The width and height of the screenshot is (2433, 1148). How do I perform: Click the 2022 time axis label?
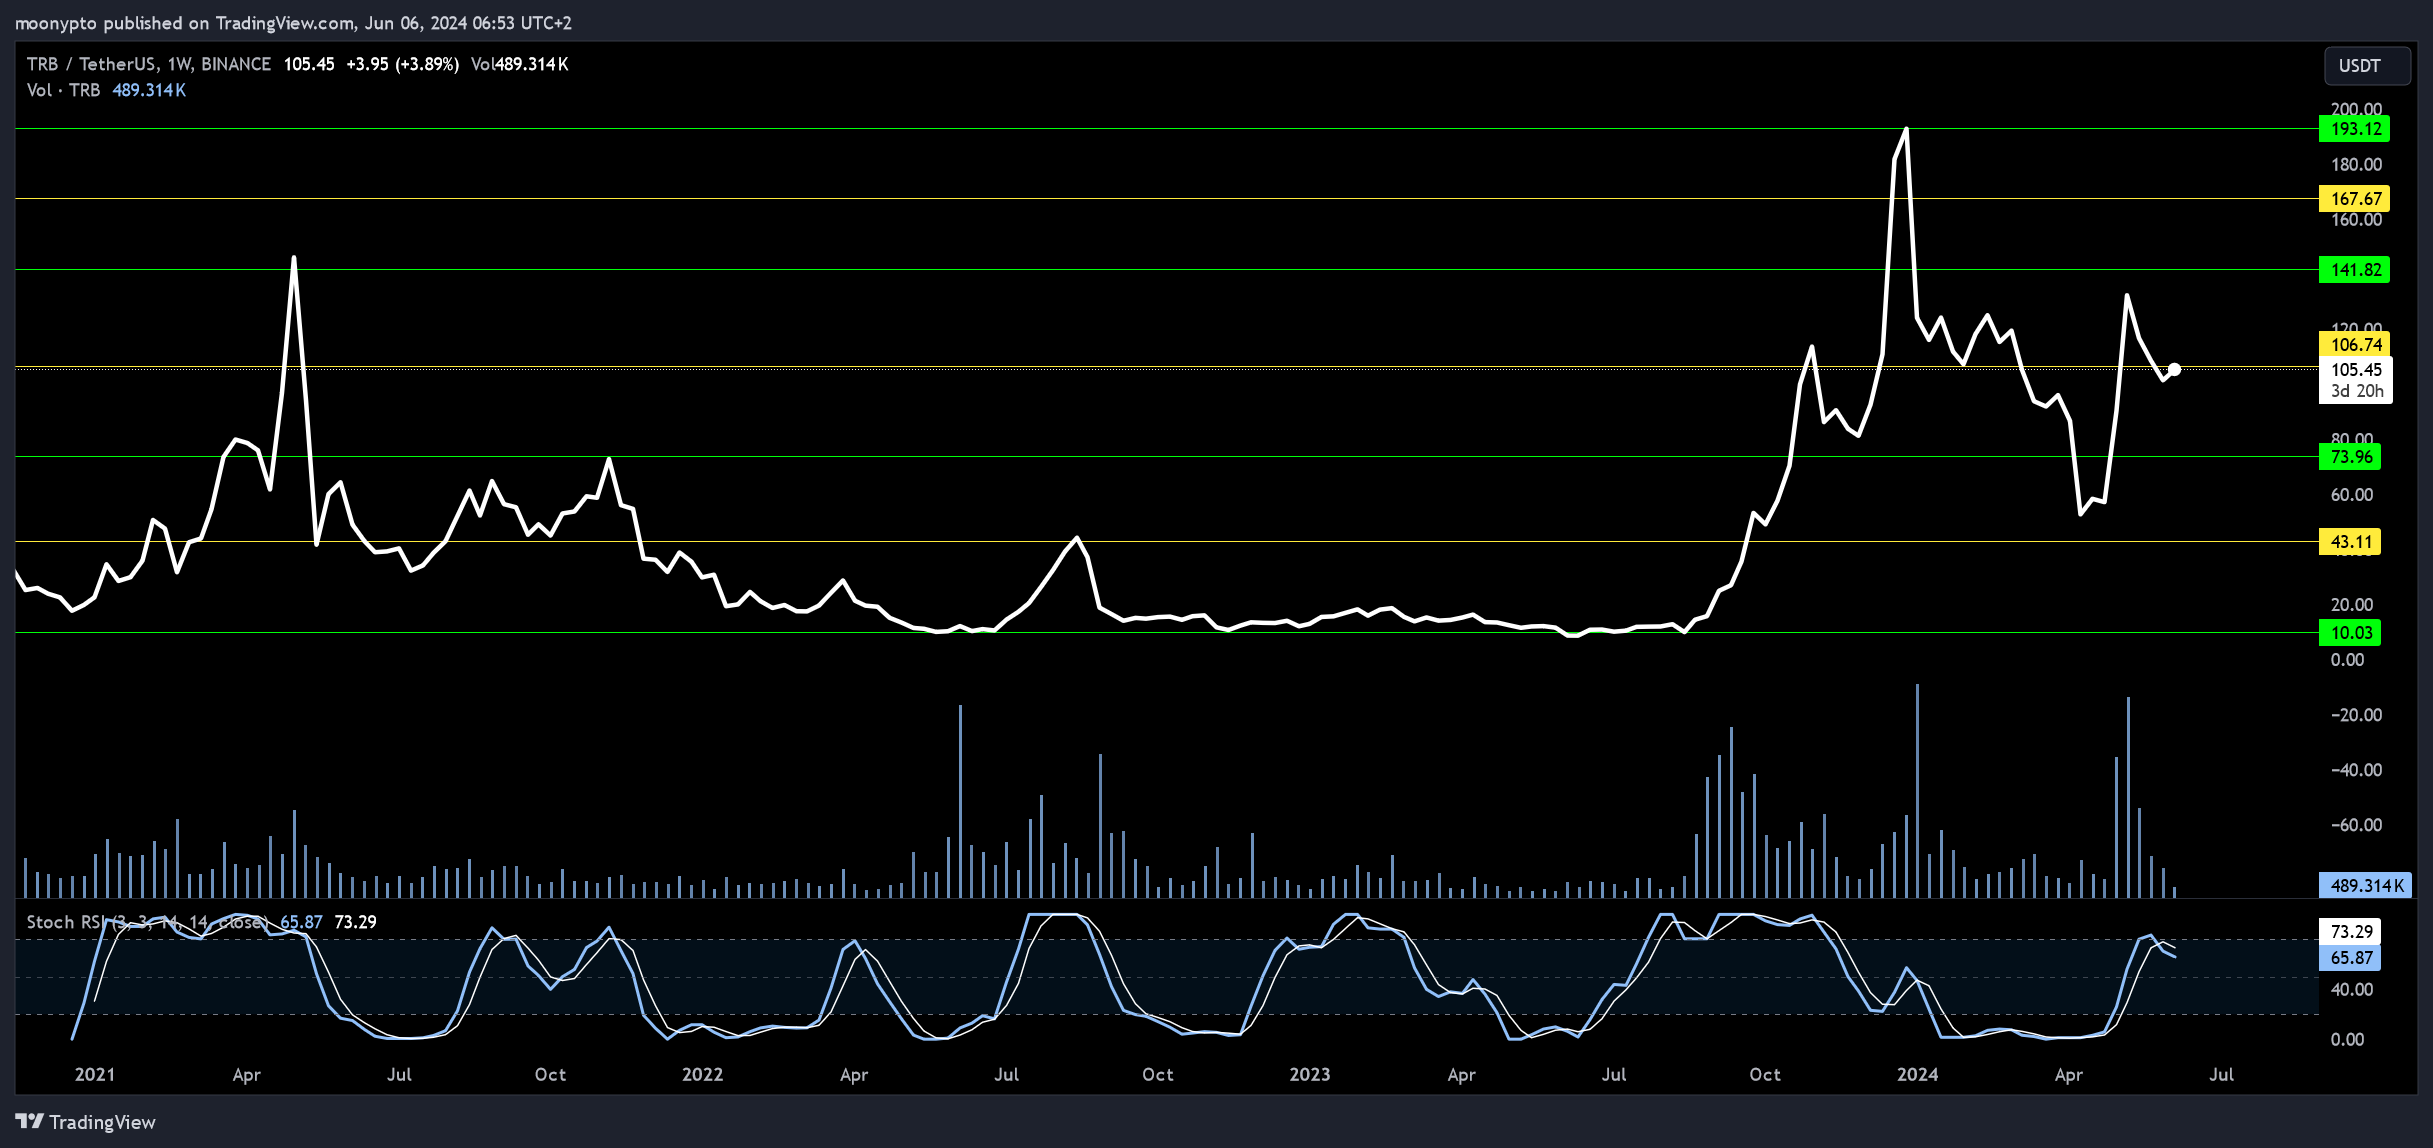[702, 1075]
